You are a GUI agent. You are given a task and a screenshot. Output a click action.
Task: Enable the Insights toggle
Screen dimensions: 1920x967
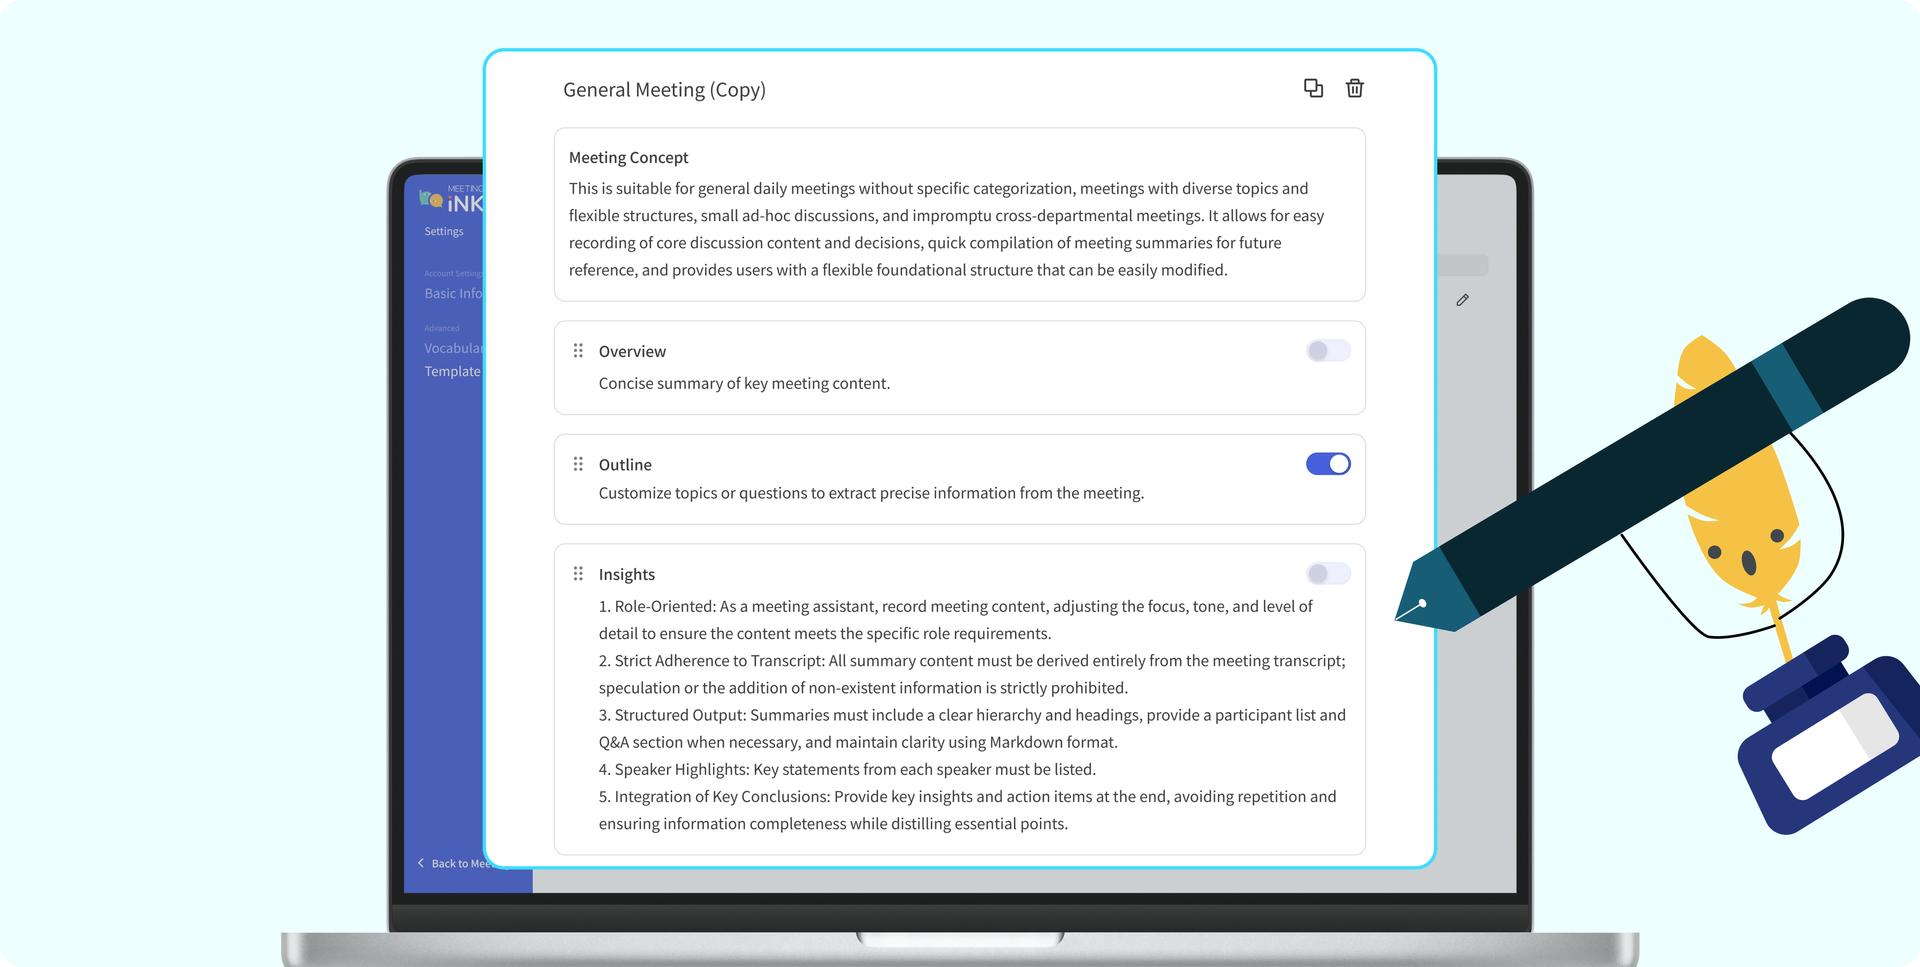click(1327, 573)
